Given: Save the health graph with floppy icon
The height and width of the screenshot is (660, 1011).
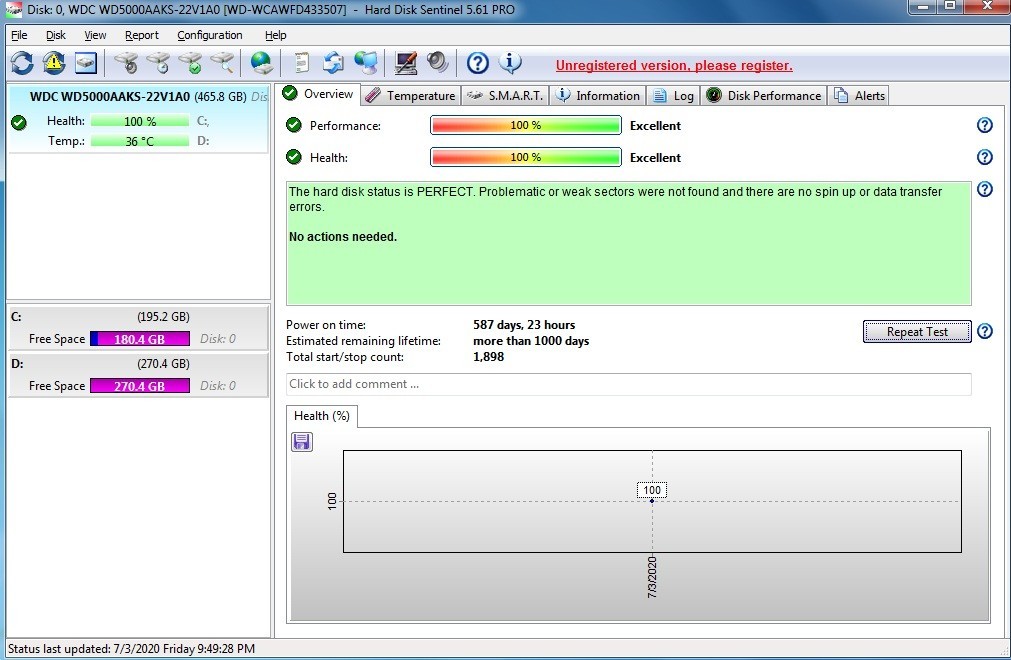Looking at the screenshot, I should point(302,442).
